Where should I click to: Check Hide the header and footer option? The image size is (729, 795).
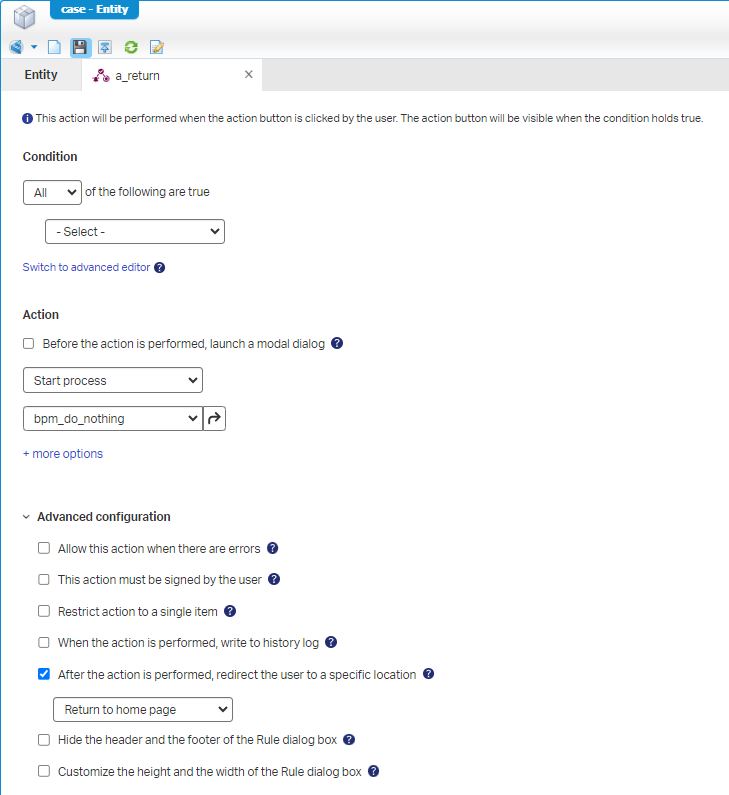[44, 740]
